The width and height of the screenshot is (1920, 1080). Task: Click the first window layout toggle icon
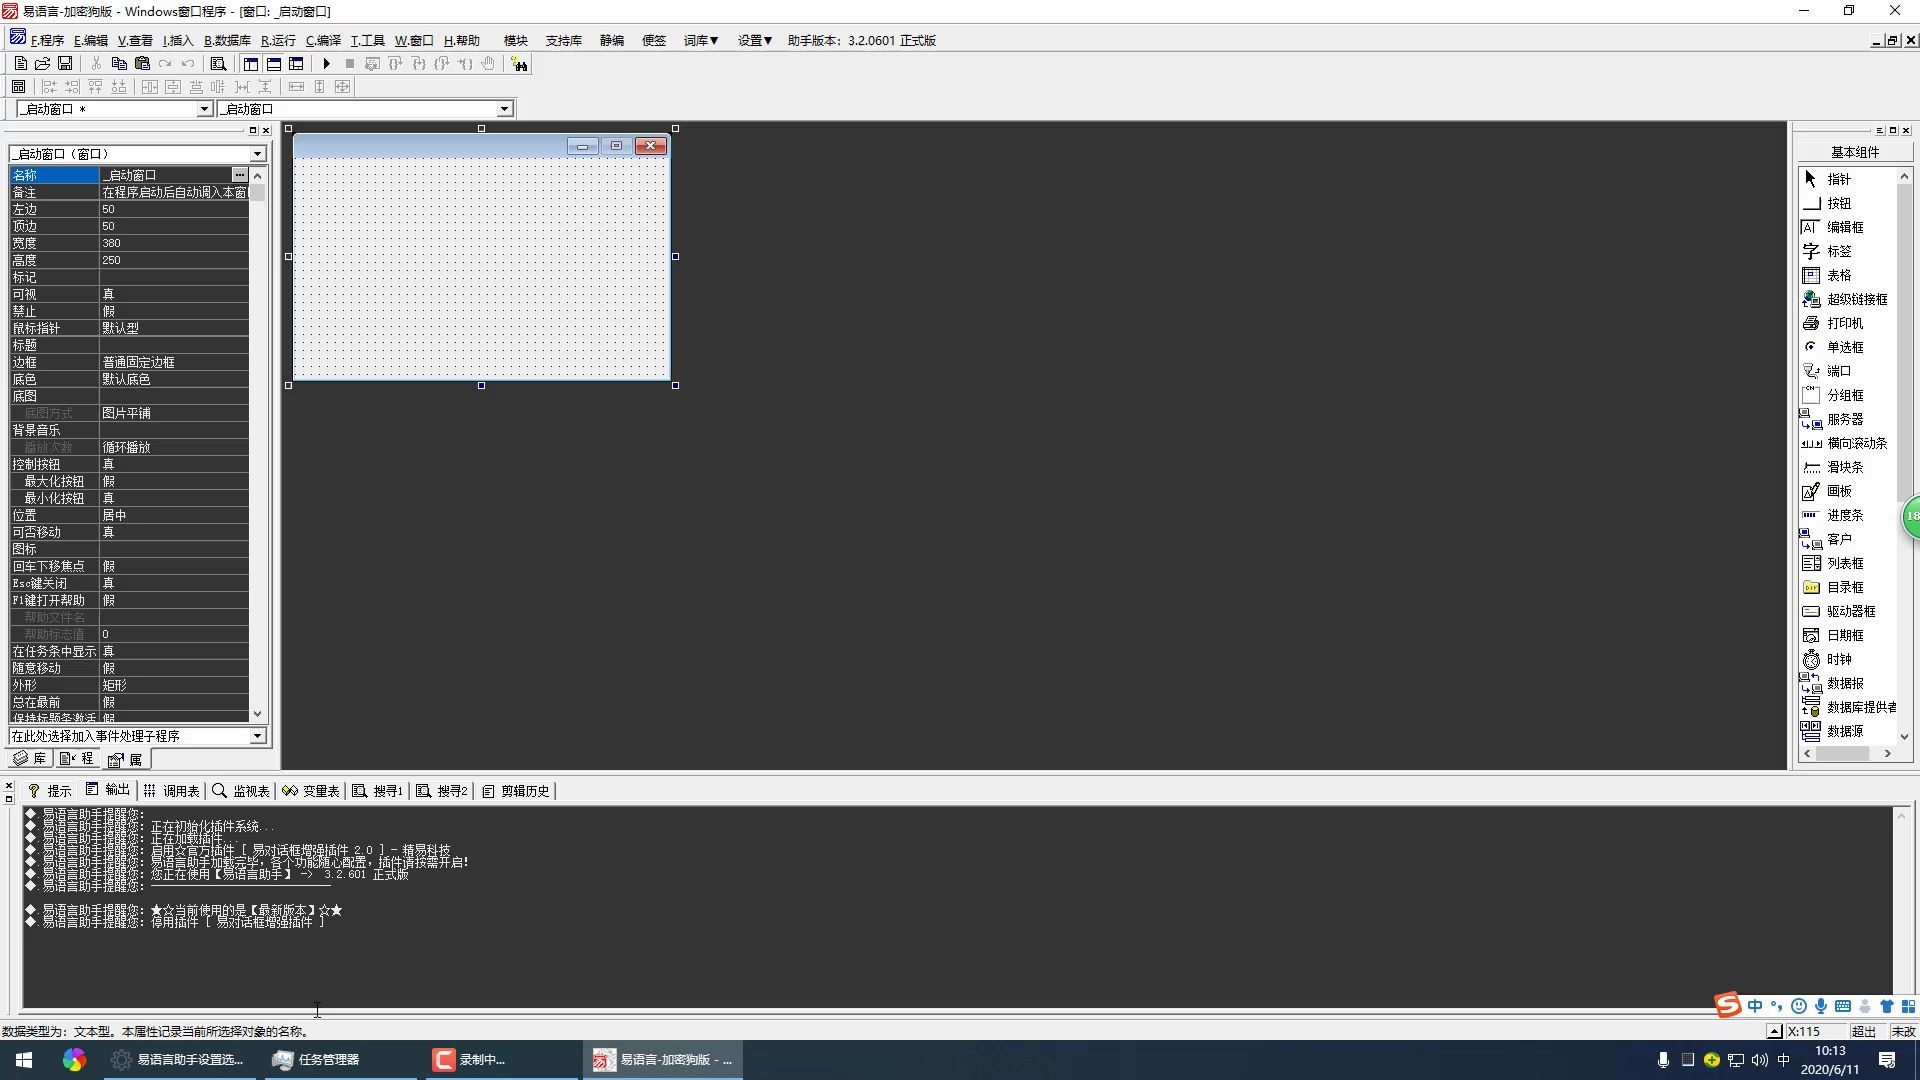click(x=251, y=64)
